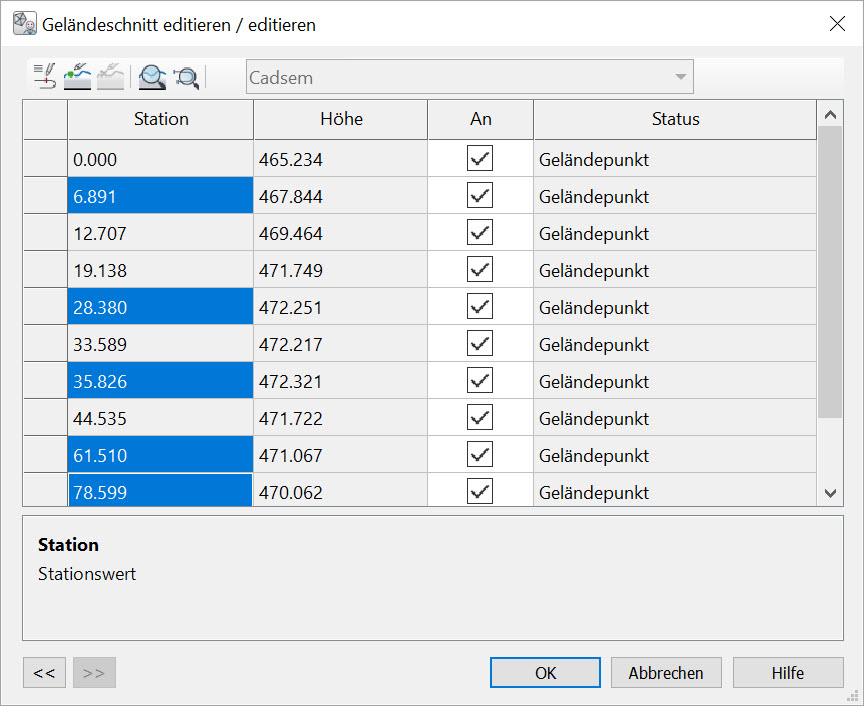Click the Station column header
Image resolution: width=864 pixels, height=706 pixels.
tap(160, 119)
